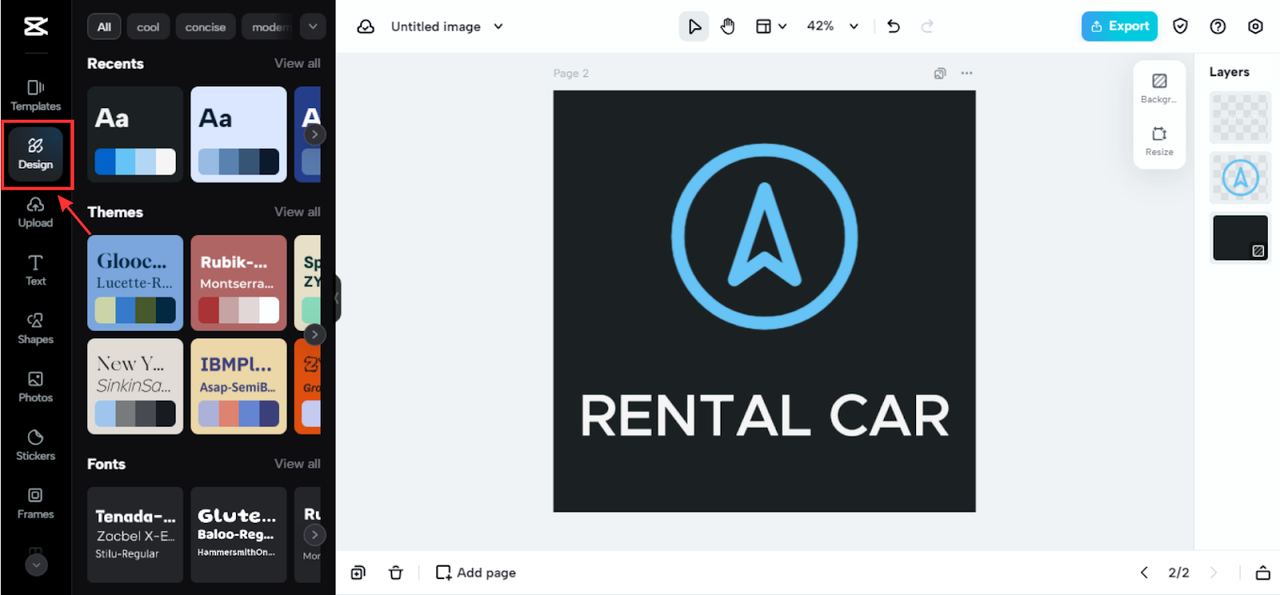The width and height of the screenshot is (1280, 595).
Task: Delete the current page trash icon
Action: click(x=396, y=573)
